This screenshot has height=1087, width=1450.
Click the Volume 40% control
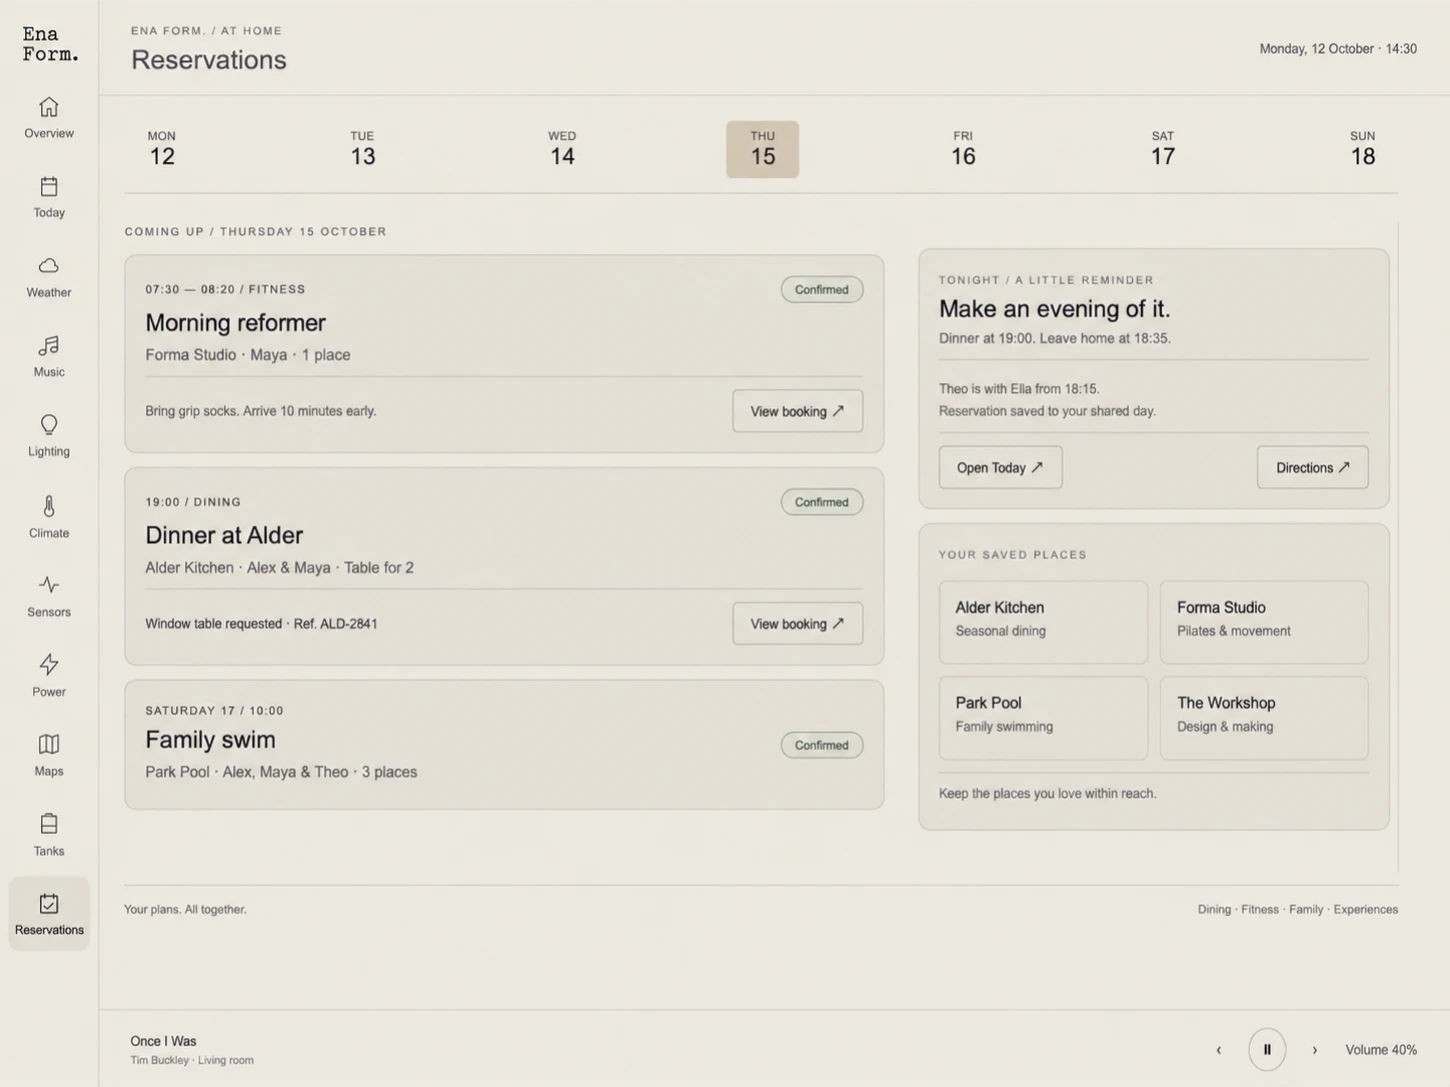[x=1381, y=1049]
